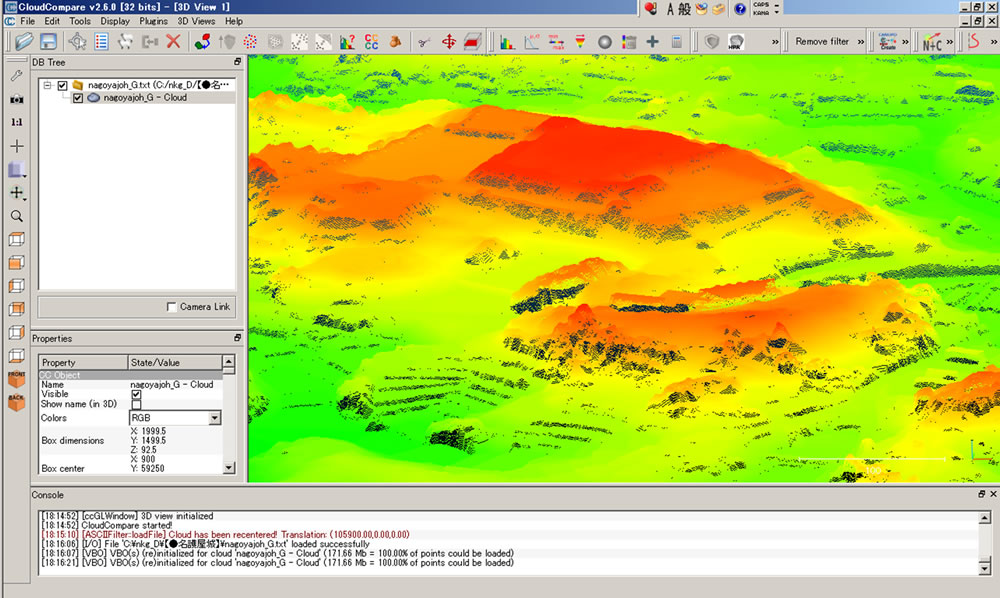Compute cloud-to-cloud distance (CC icon)
This screenshot has height=598, width=1000.
[371, 42]
